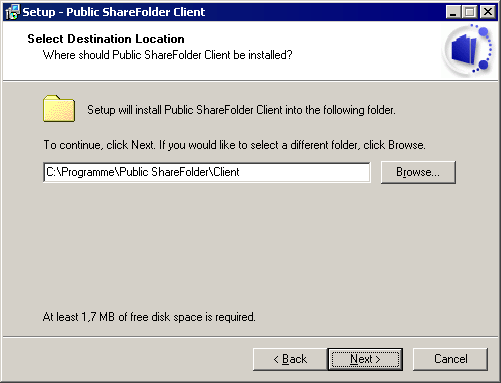Go to previous step with Back
The image size is (501, 383).
click(x=290, y=359)
